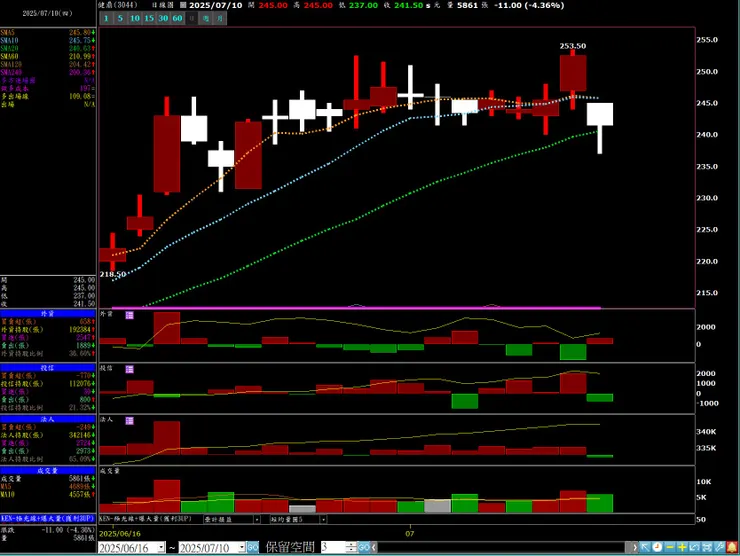Click the 07 month marker on time axis
The height and width of the screenshot is (556, 740).
pos(410,533)
